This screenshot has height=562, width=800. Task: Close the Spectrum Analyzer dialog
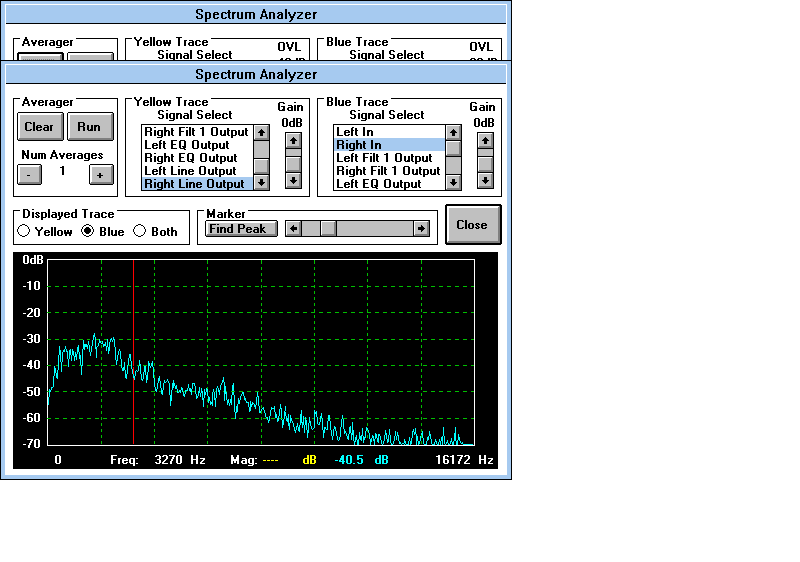472,225
